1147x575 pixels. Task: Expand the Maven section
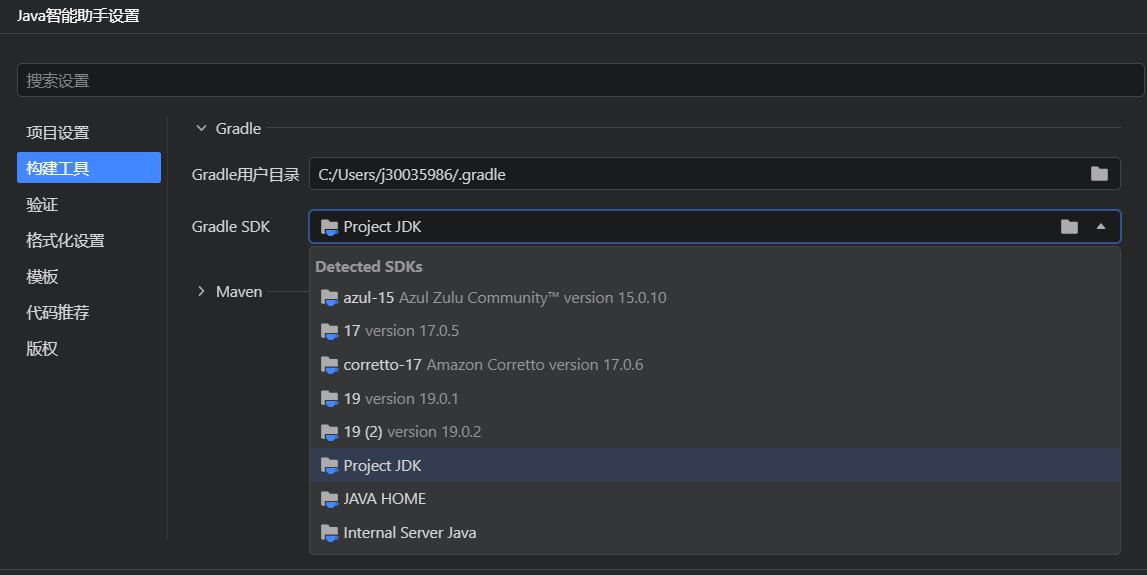(201, 291)
